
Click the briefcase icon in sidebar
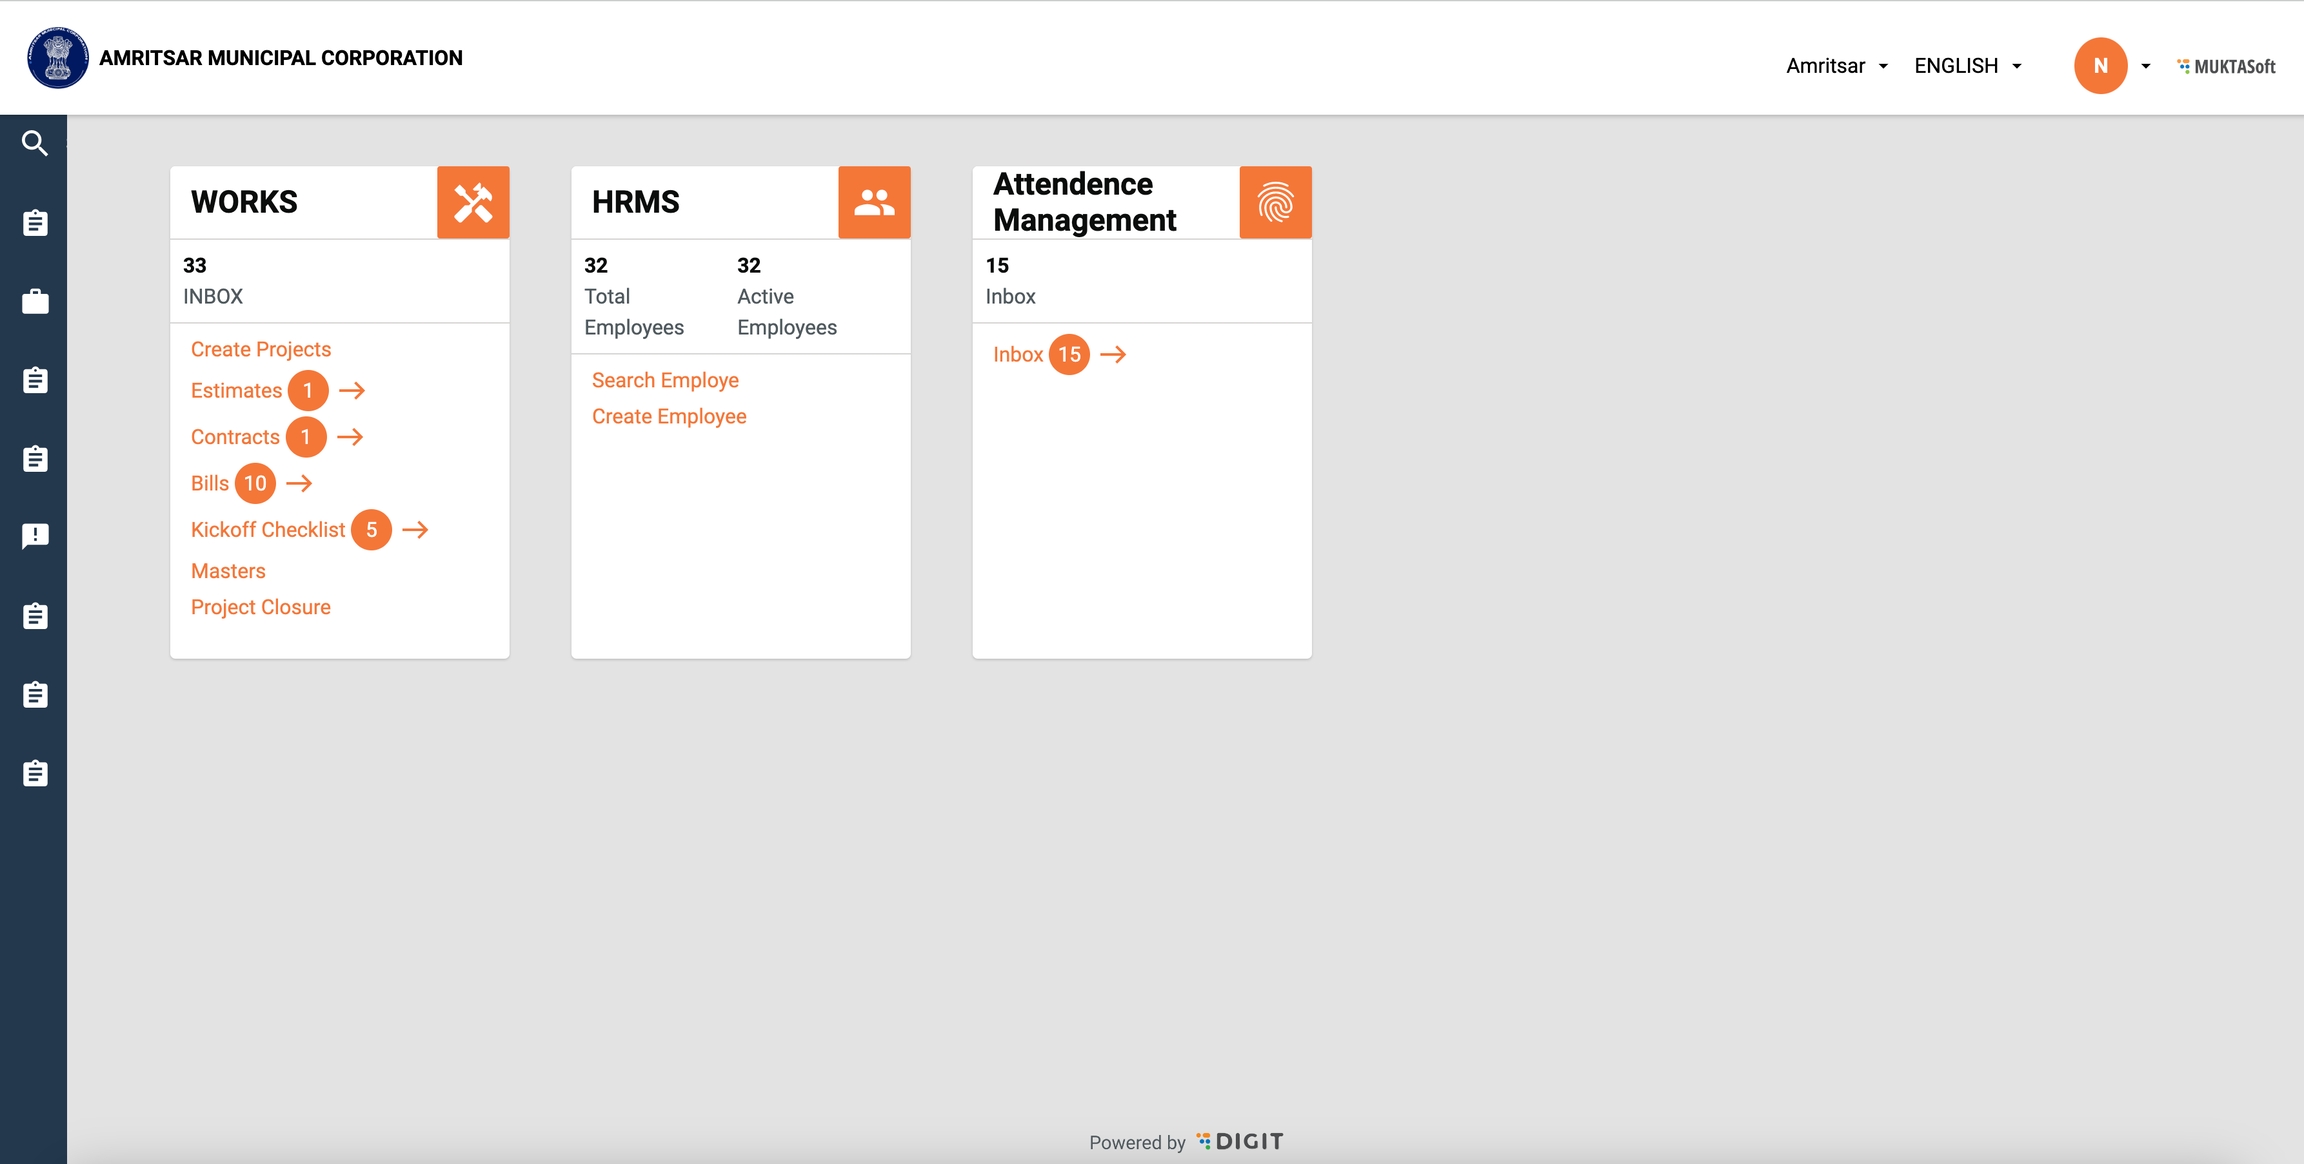[x=35, y=302]
